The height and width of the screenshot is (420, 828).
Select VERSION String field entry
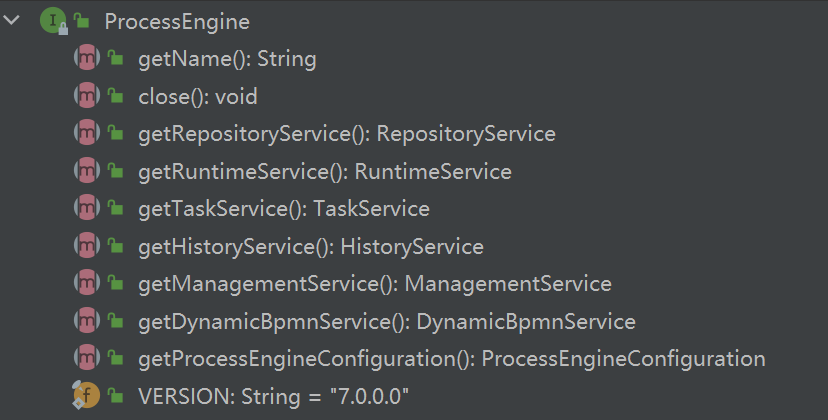point(274,396)
